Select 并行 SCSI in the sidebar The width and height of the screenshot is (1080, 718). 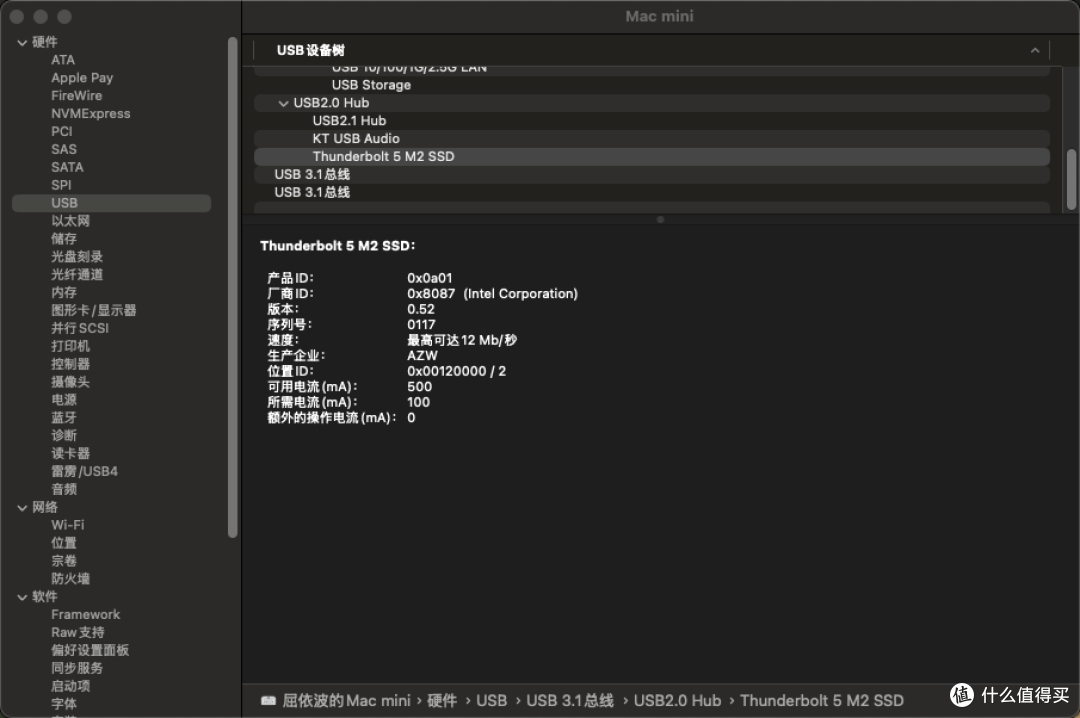(80, 329)
